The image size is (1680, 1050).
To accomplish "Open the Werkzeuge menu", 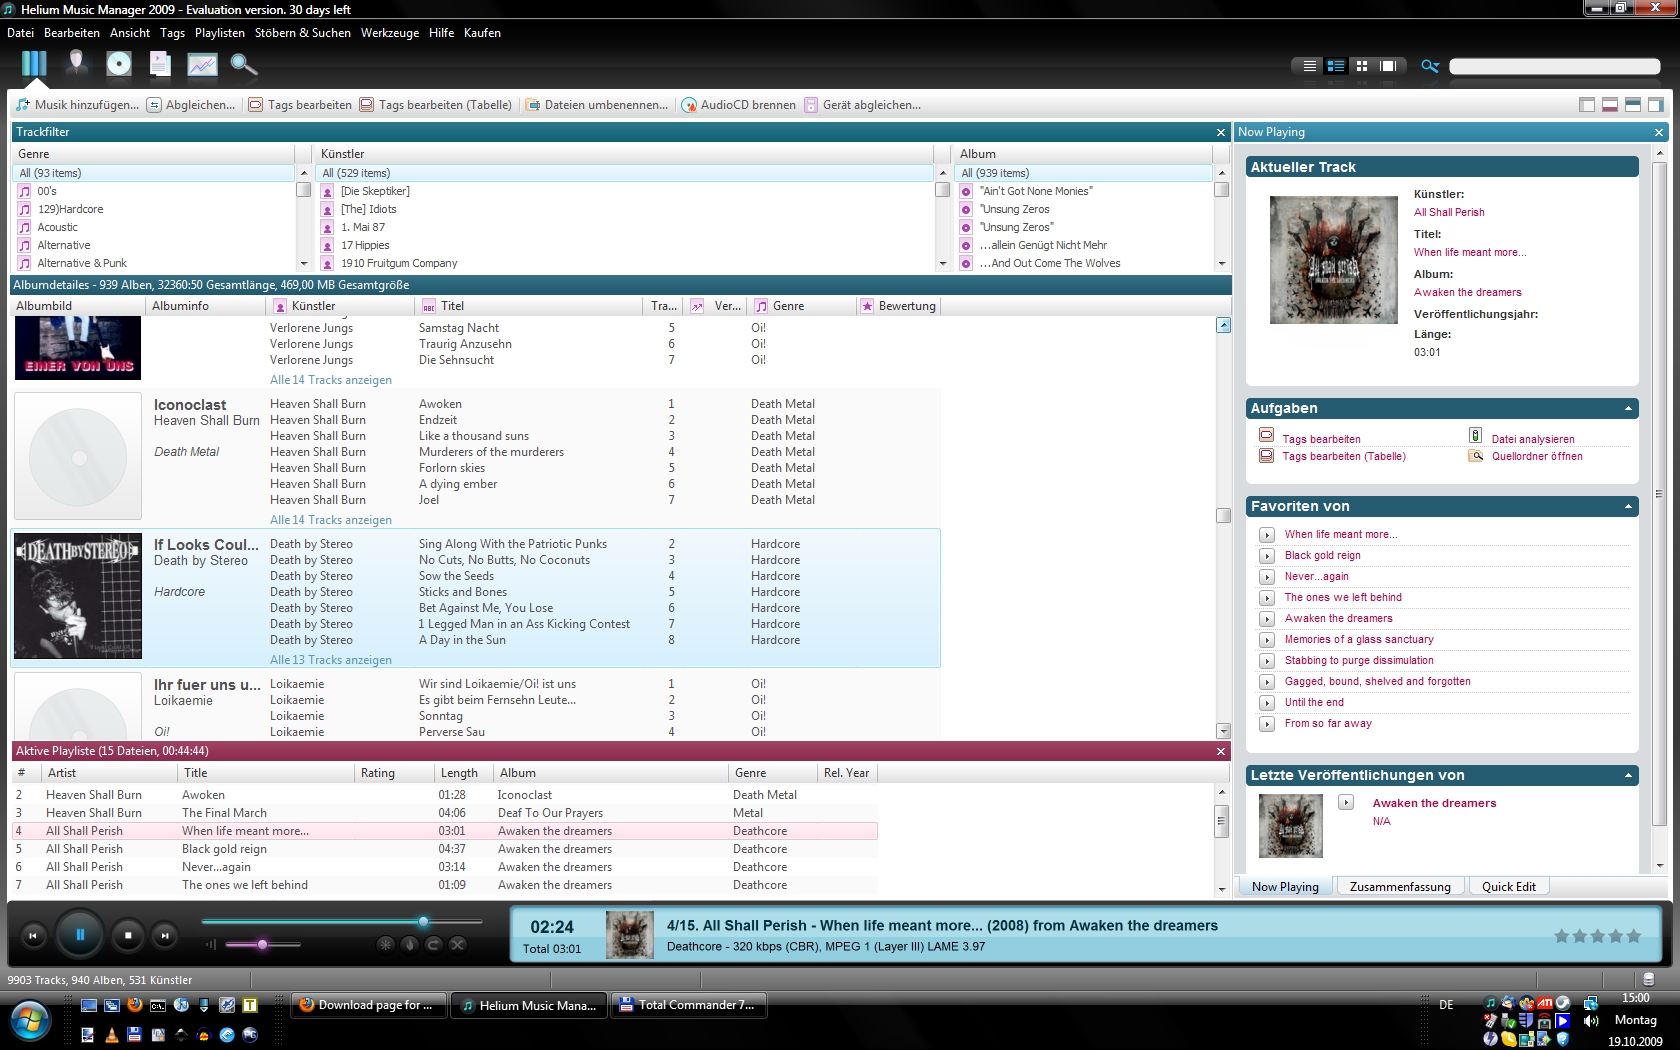I will (390, 33).
